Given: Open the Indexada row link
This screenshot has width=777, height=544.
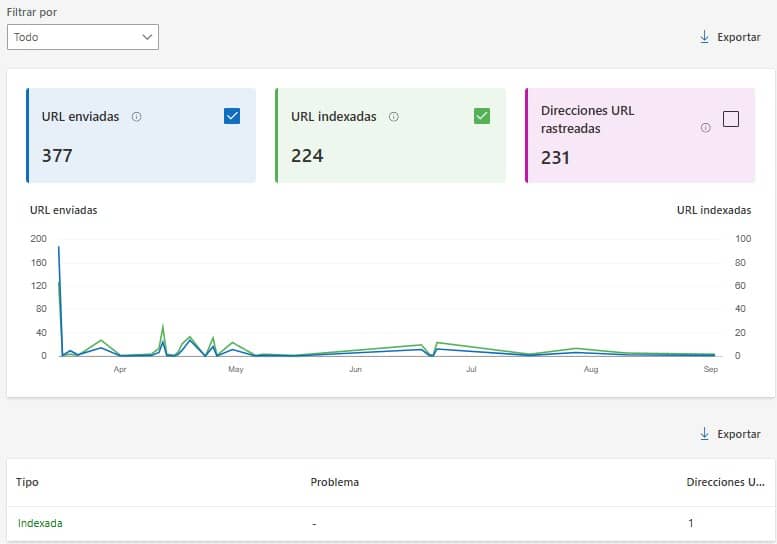Looking at the screenshot, I should 40,523.
